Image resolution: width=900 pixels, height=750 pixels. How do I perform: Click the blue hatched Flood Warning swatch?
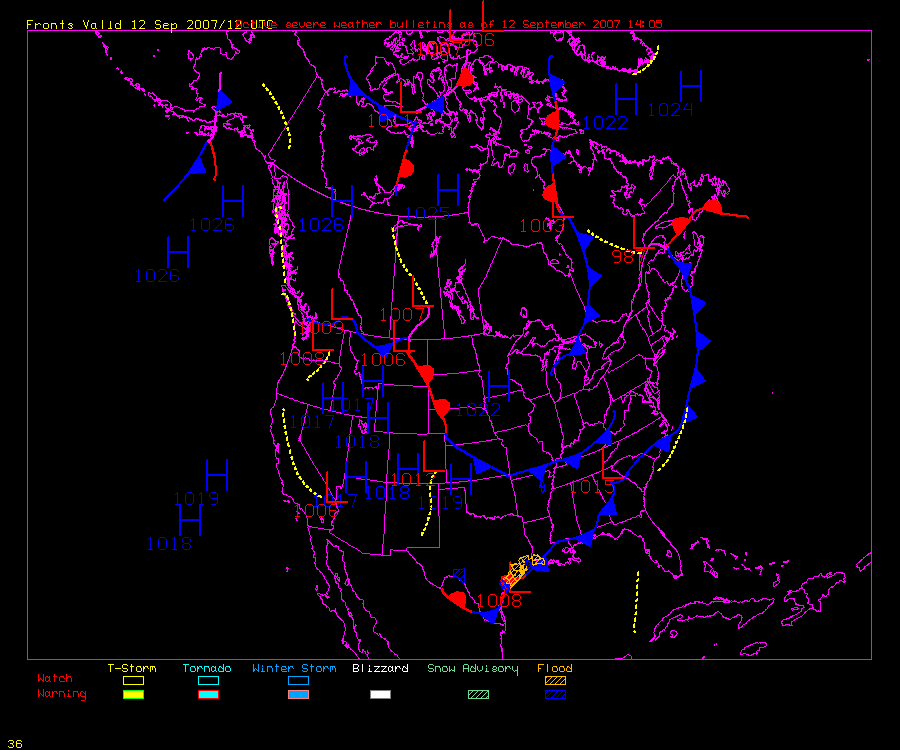(x=555, y=694)
